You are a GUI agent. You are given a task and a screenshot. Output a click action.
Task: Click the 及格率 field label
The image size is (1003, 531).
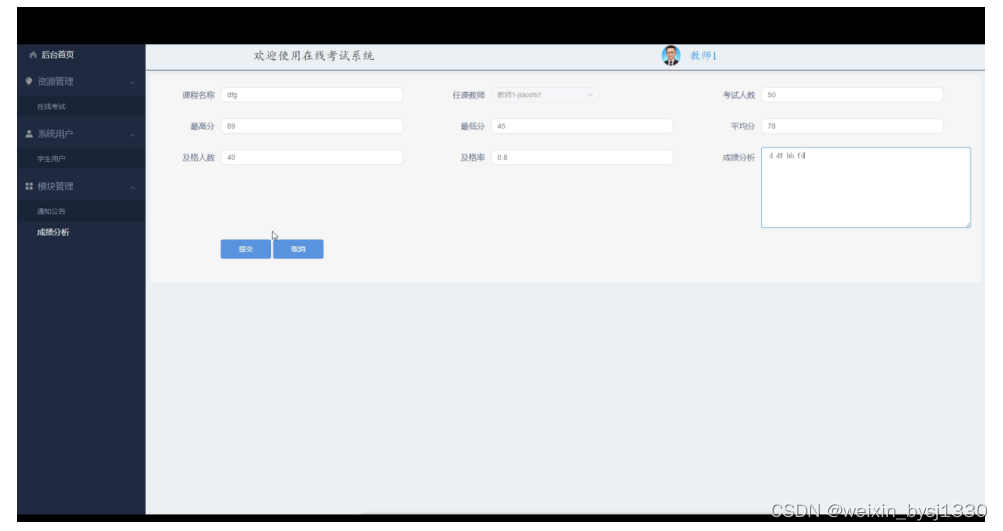click(473, 157)
